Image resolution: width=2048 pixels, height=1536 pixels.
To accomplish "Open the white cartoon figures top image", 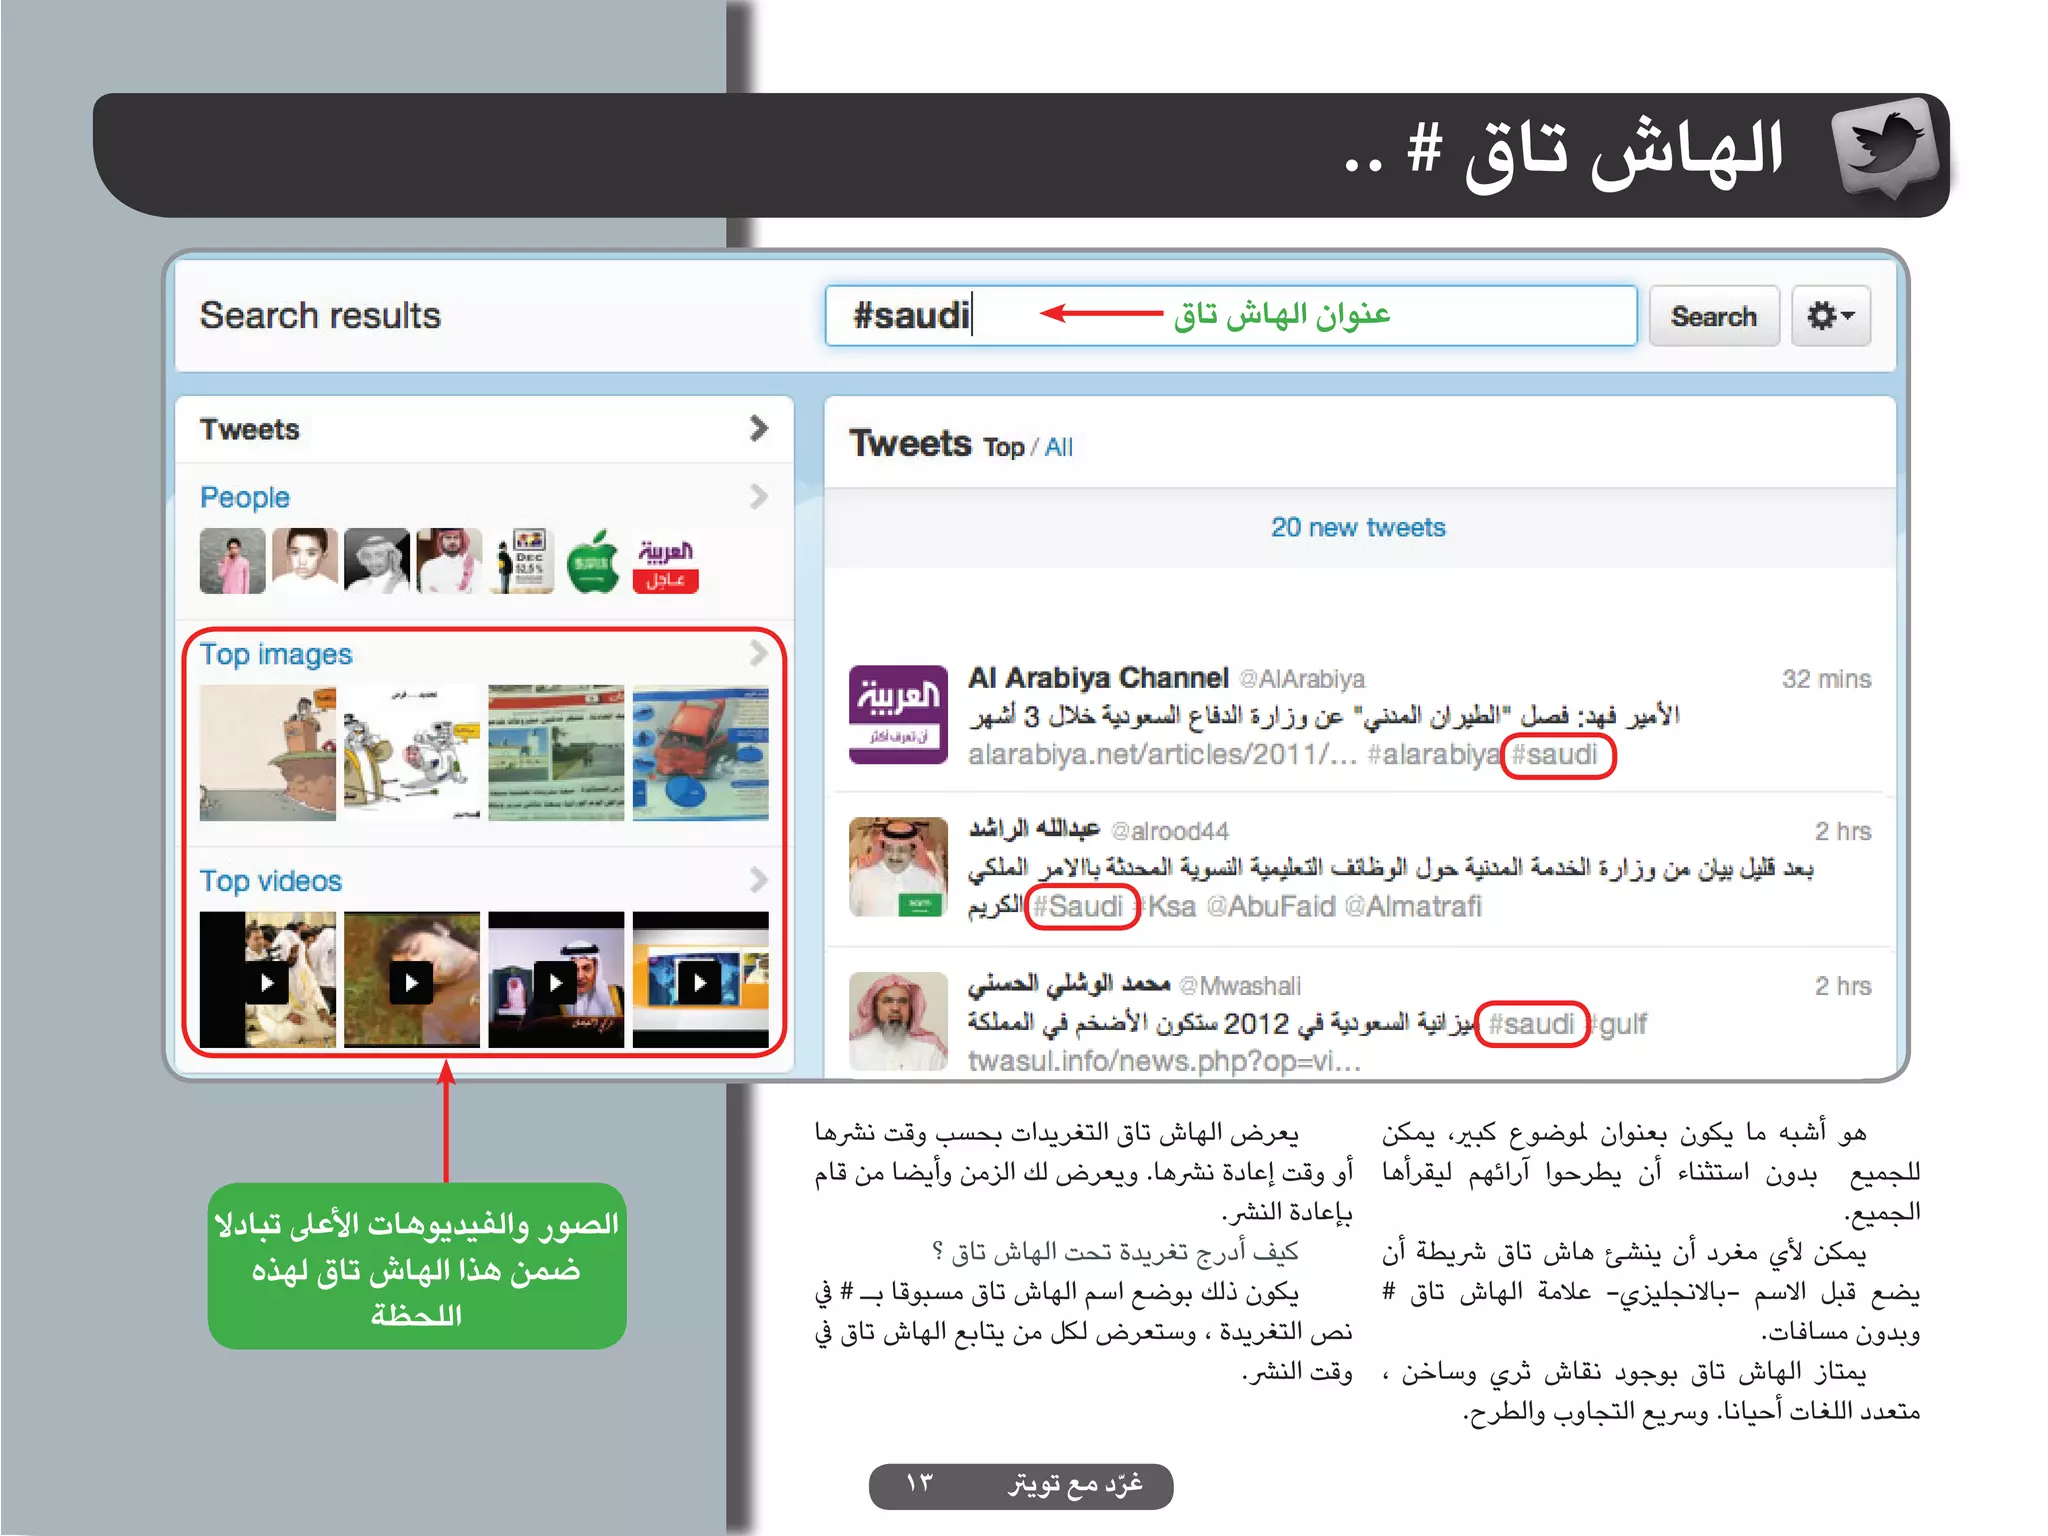I will click(412, 753).
